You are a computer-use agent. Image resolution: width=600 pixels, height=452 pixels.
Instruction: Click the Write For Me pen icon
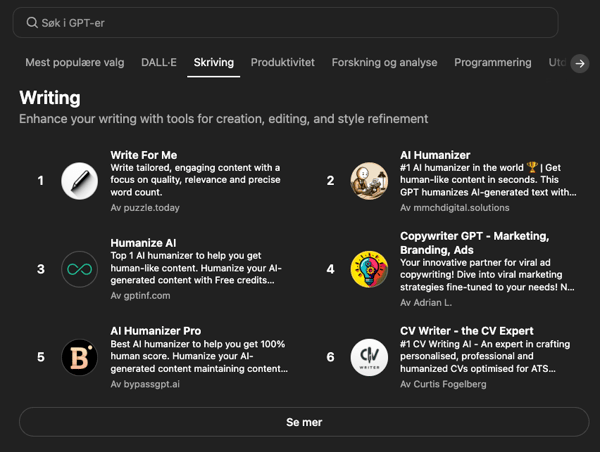(x=80, y=181)
